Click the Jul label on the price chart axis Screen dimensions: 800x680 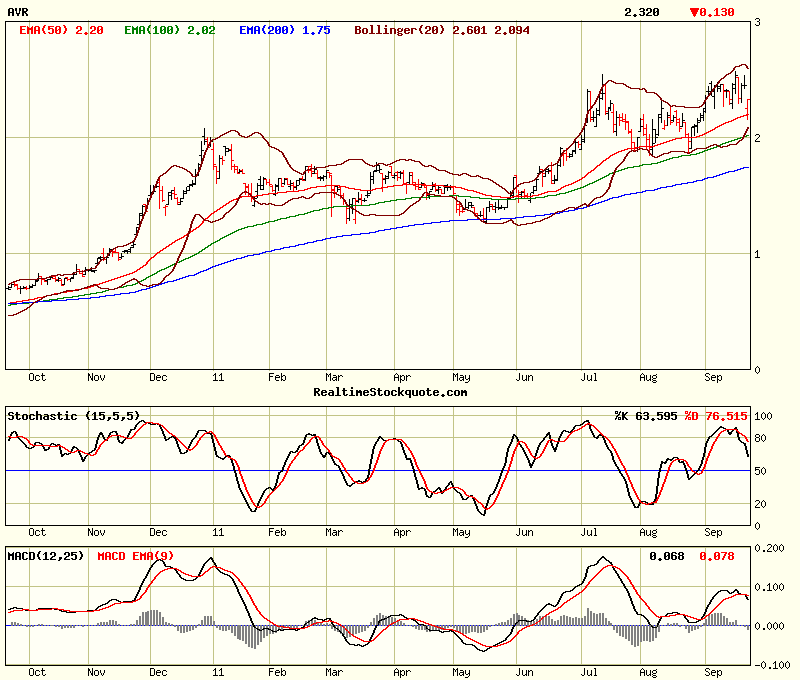590,378
